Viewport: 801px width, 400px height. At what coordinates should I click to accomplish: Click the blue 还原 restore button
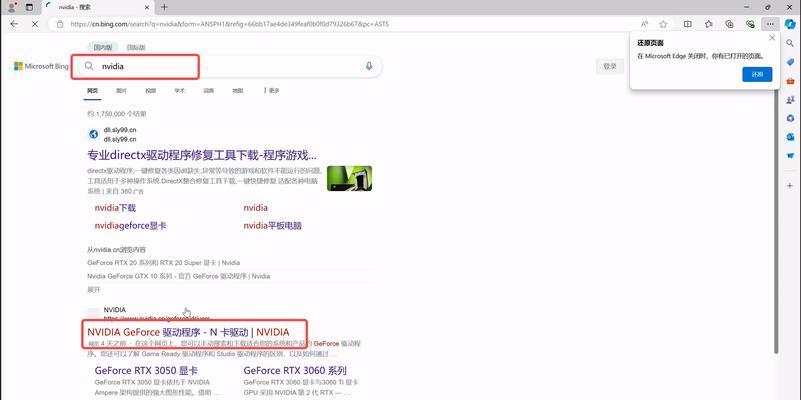point(757,75)
